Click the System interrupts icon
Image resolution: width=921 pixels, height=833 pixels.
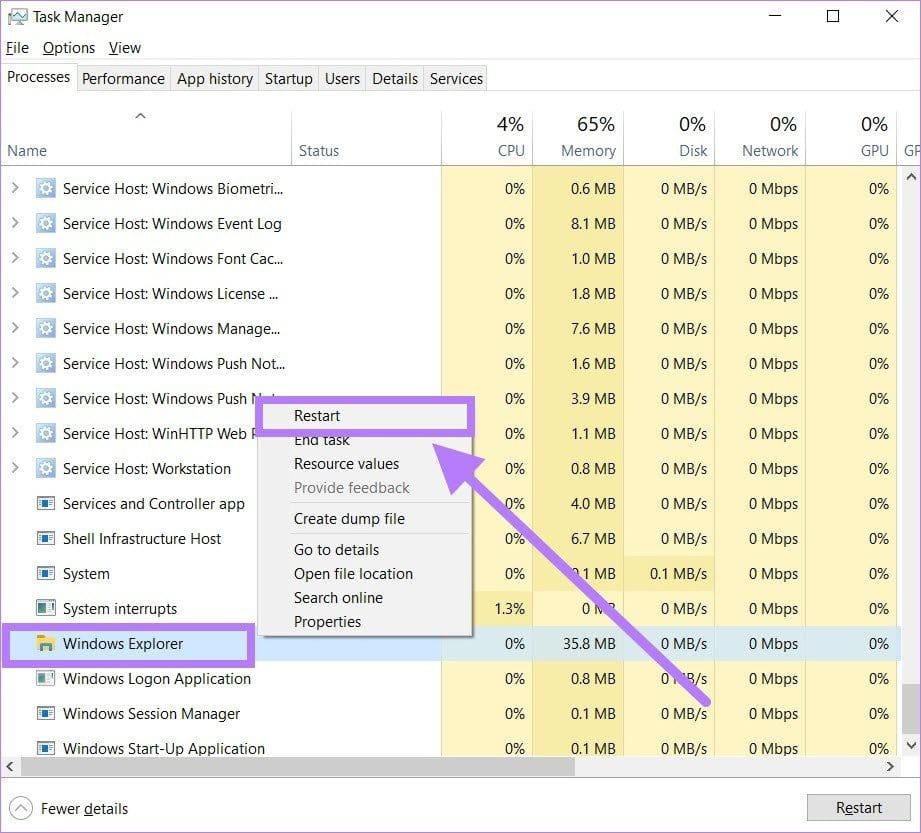[x=45, y=607]
